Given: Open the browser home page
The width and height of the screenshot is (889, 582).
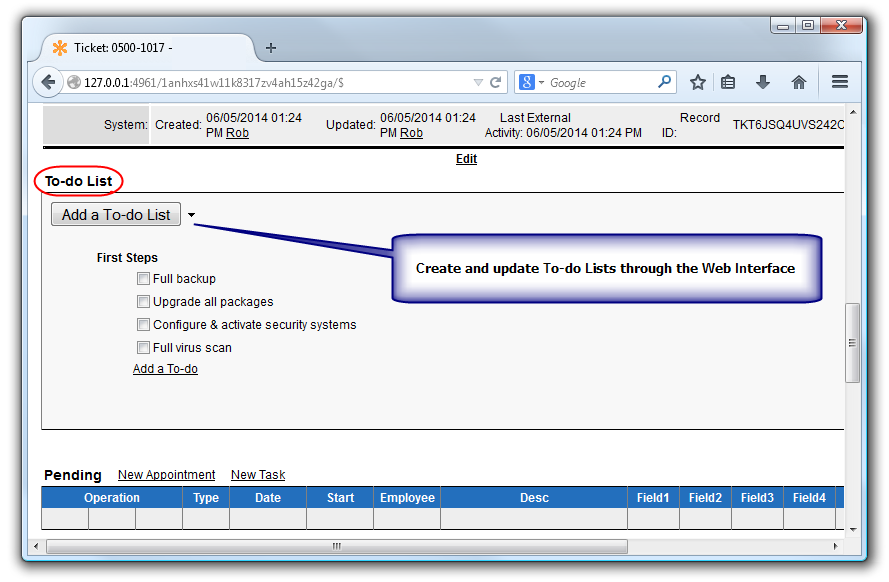Looking at the screenshot, I should (x=800, y=82).
